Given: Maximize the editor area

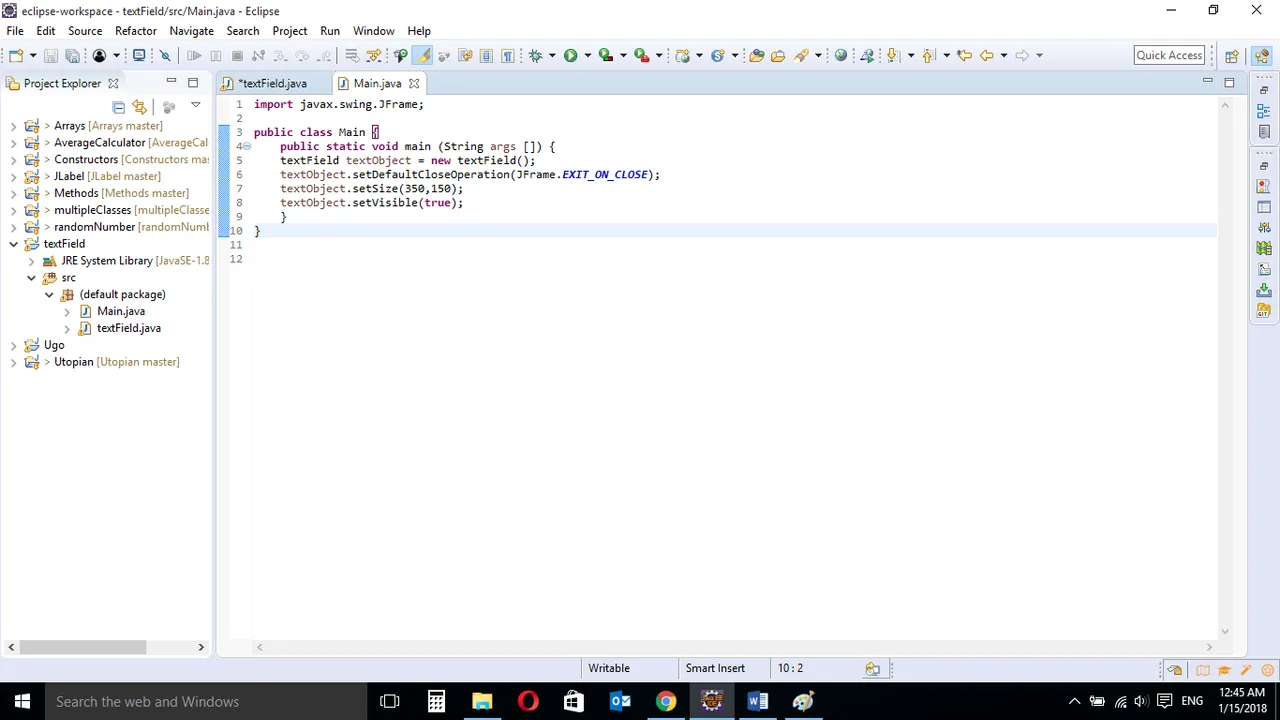Looking at the screenshot, I should coord(1229,82).
